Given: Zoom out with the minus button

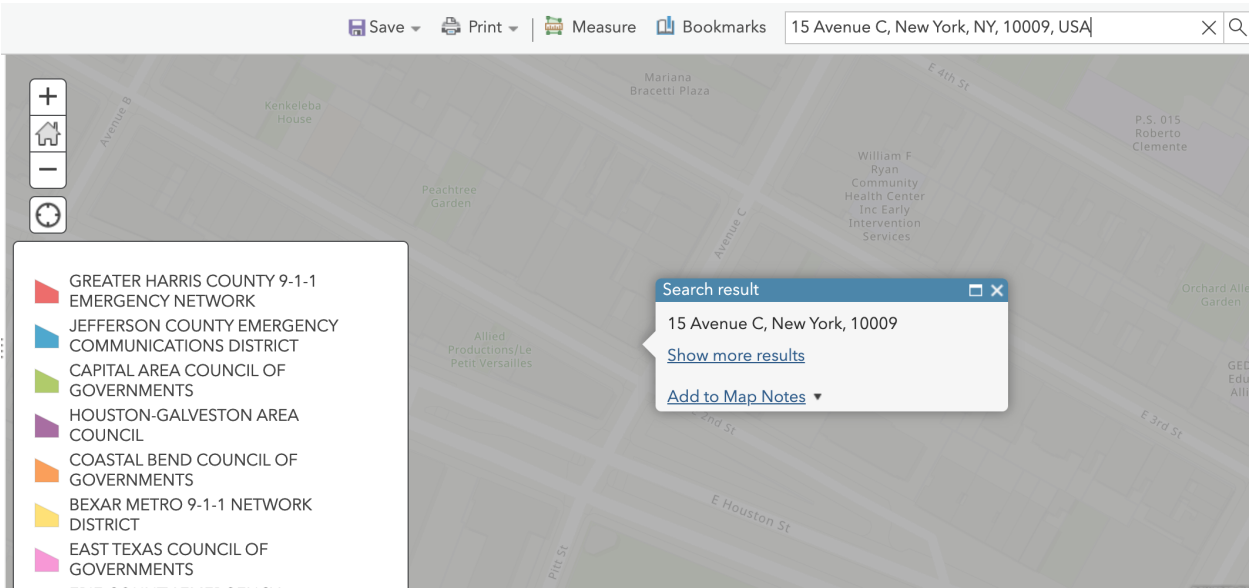Looking at the screenshot, I should [x=48, y=170].
